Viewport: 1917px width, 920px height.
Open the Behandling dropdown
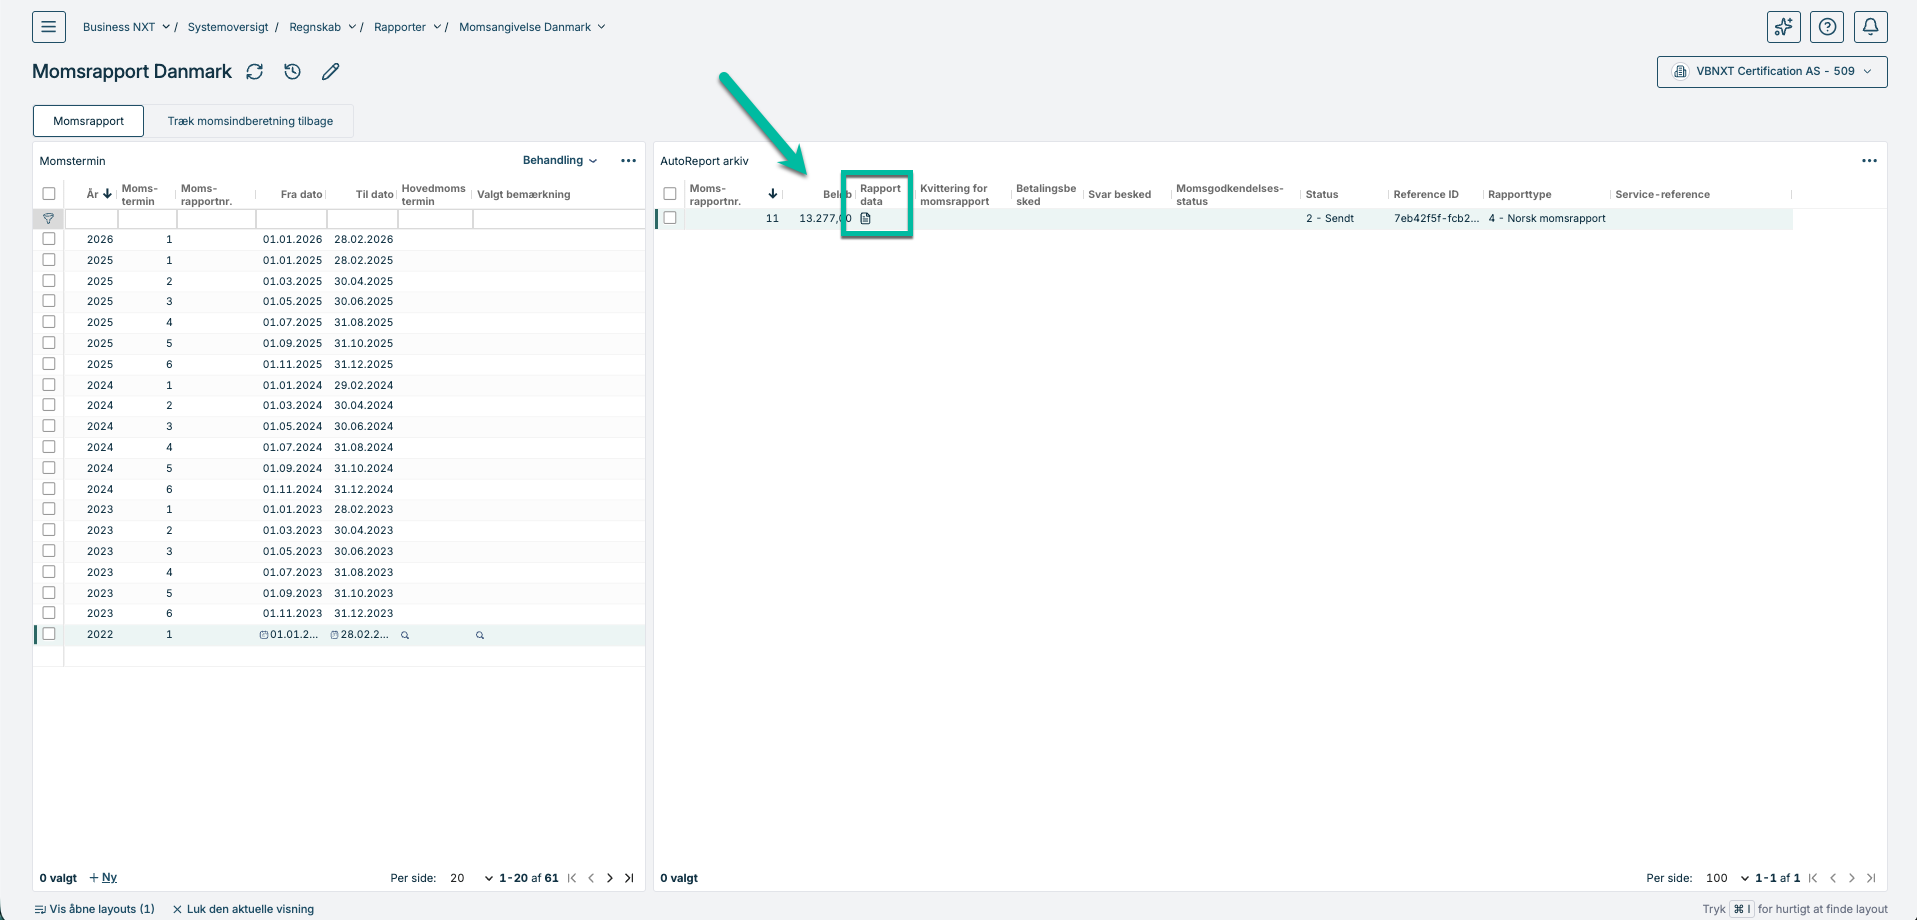(x=560, y=161)
